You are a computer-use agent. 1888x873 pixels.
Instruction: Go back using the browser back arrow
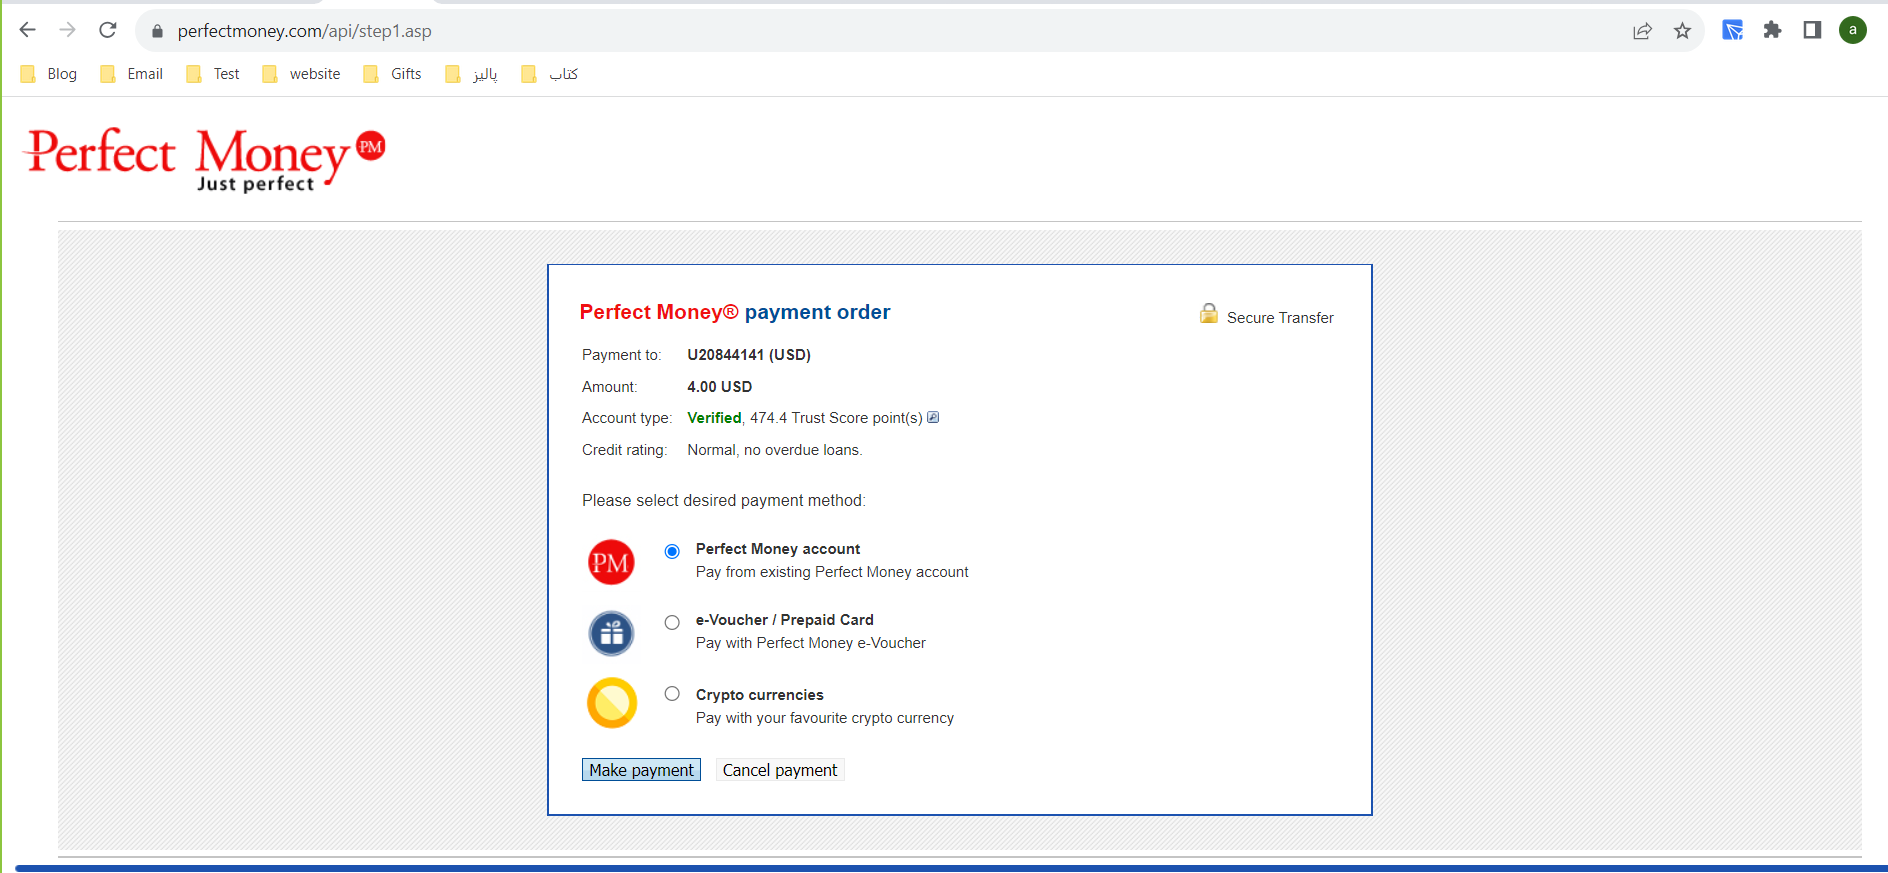(x=28, y=30)
